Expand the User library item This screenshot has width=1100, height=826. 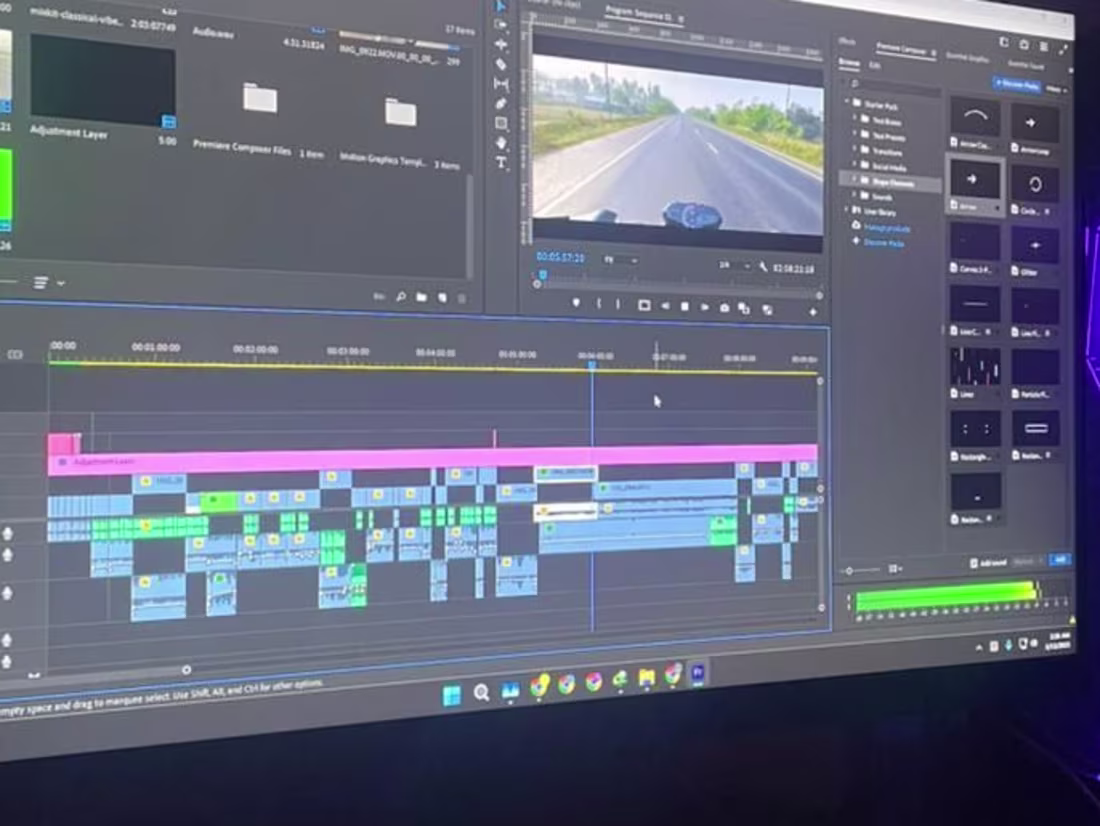coord(847,209)
